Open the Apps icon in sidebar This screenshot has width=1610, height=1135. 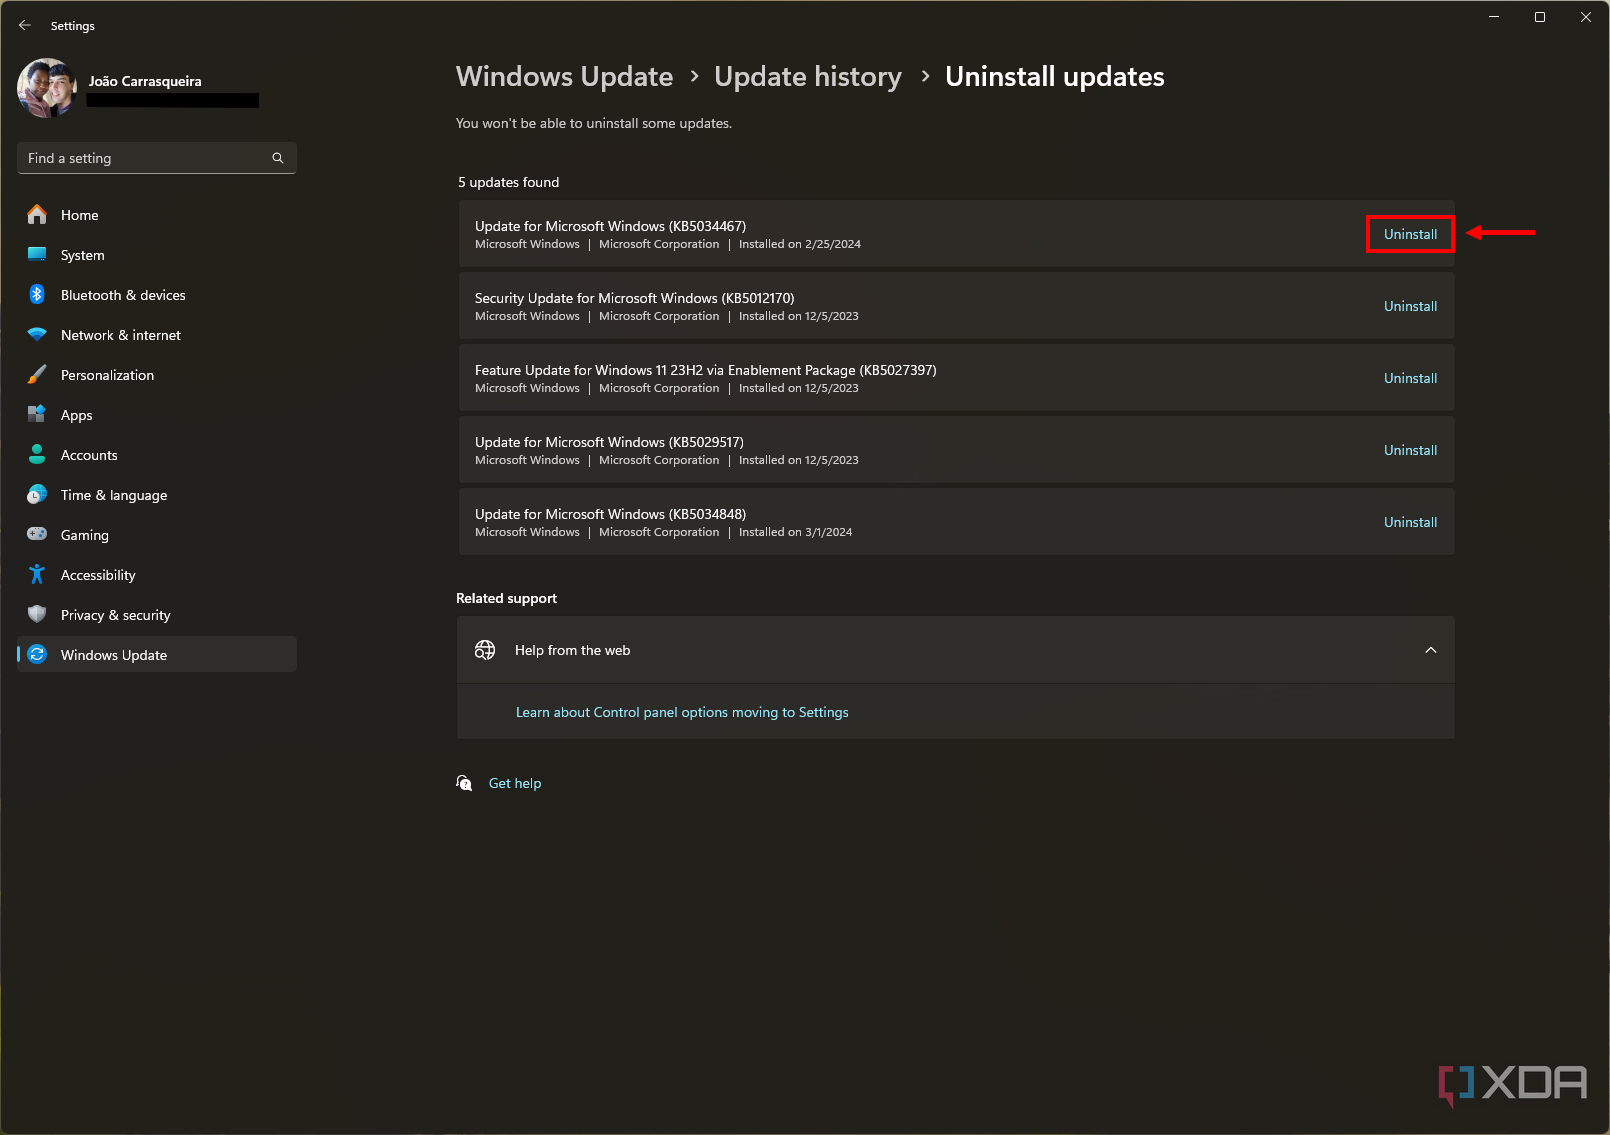click(x=37, y=415)
